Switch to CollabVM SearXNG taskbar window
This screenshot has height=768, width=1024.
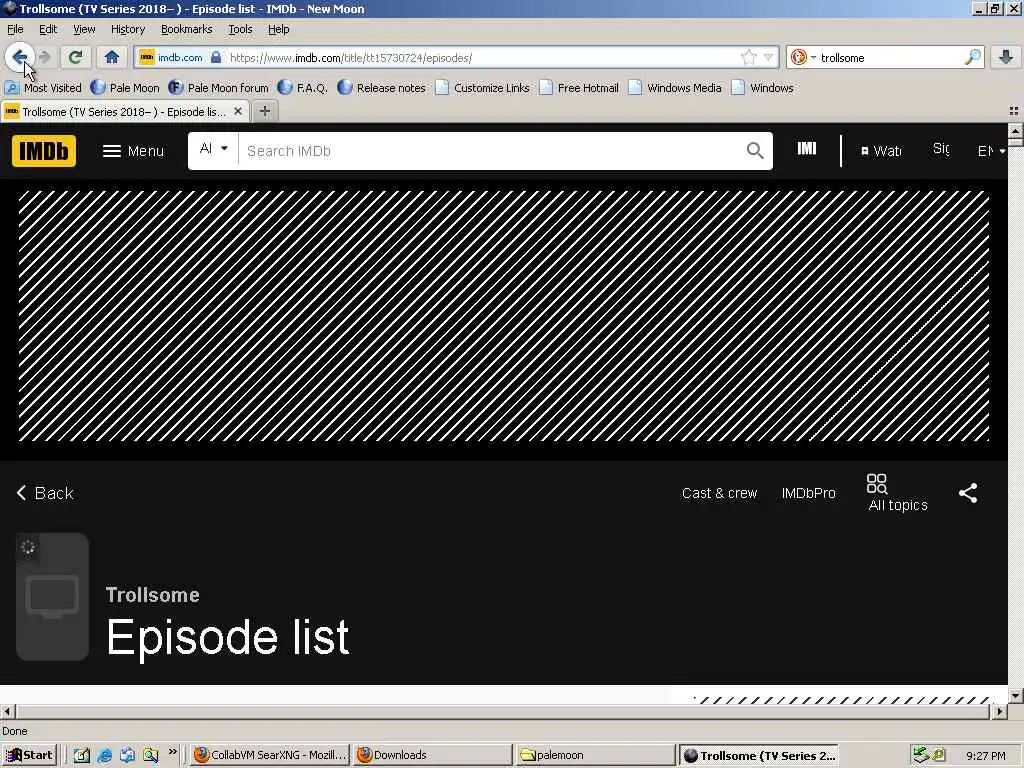(270, 755)
